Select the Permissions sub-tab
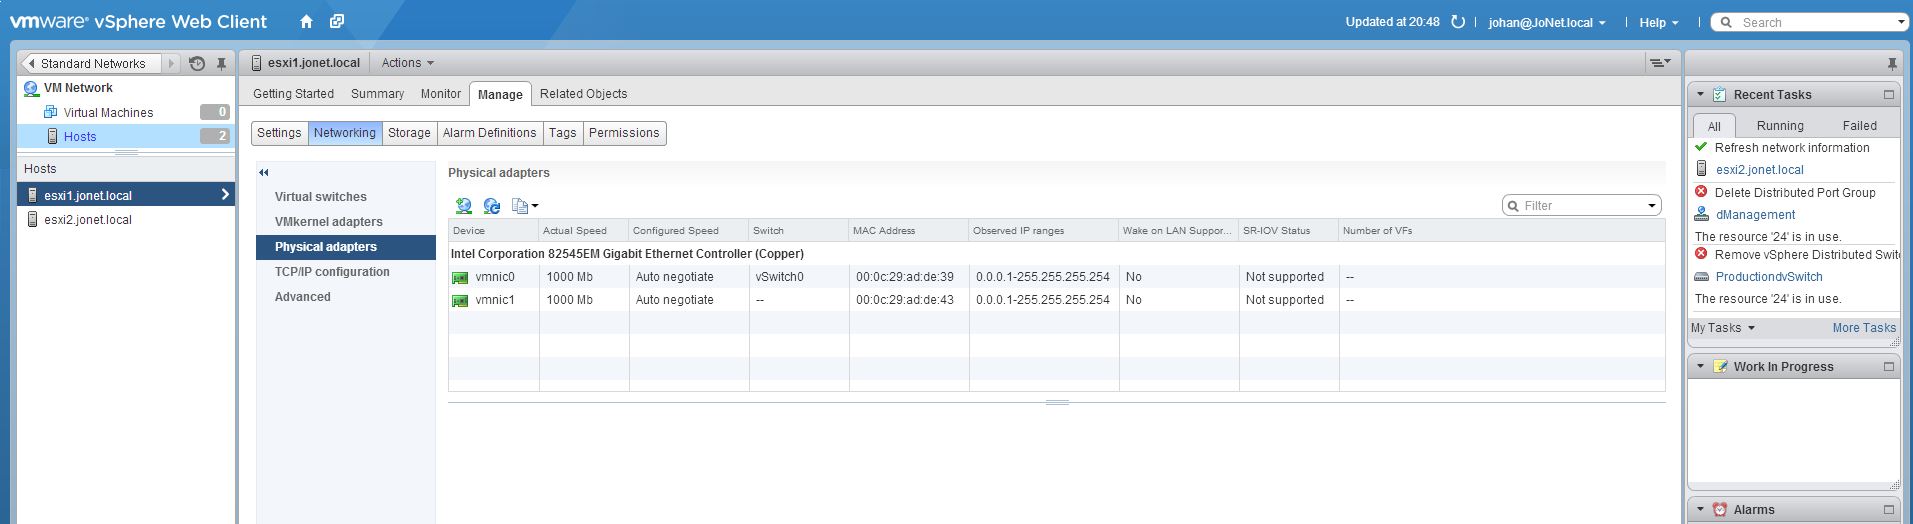Image resolution: width=1913 pixels, height=524 pixels. (x=624, y=133)
